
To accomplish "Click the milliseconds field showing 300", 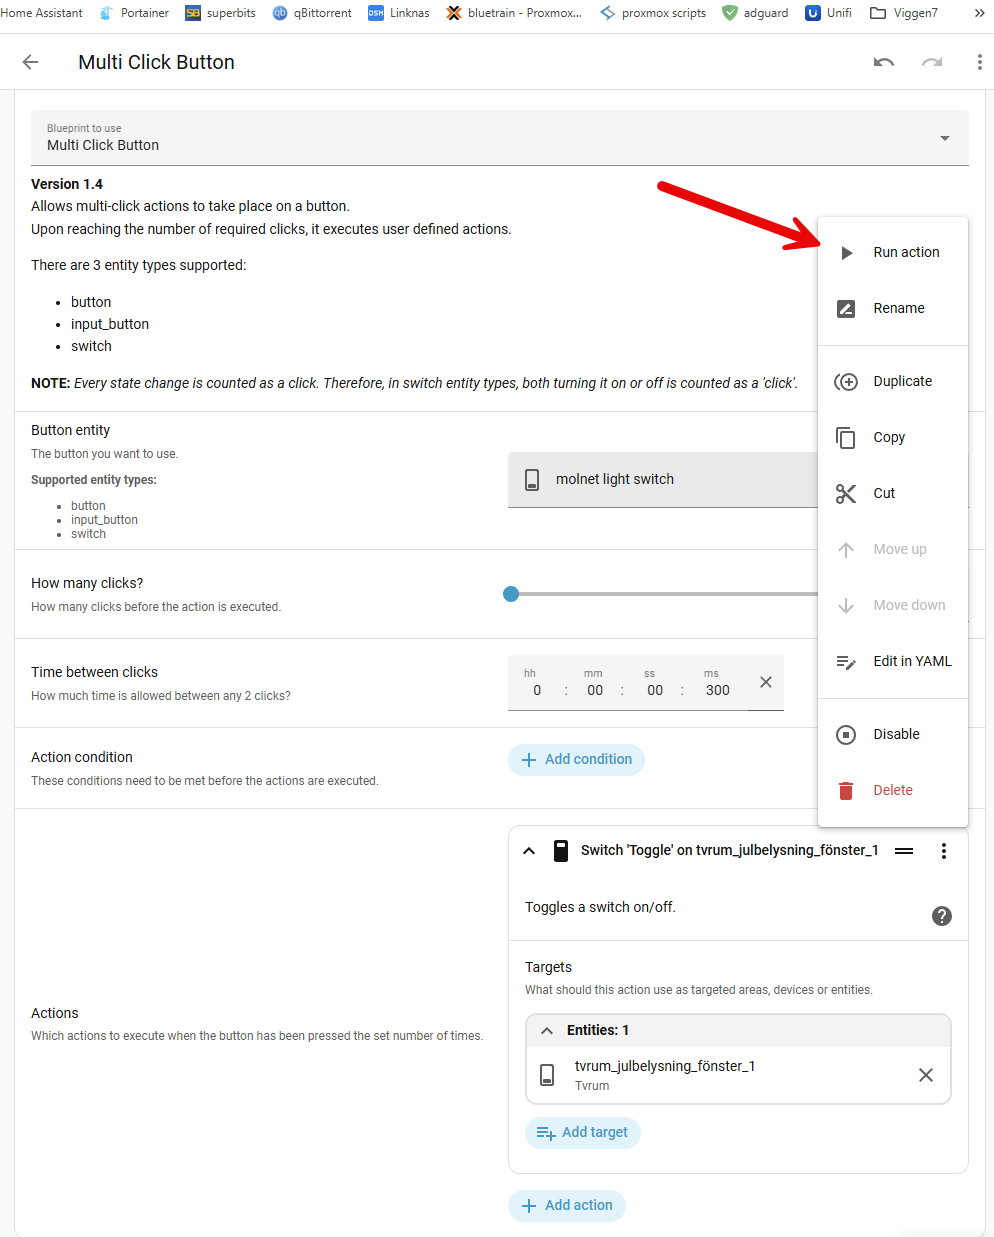I will 718,690.
